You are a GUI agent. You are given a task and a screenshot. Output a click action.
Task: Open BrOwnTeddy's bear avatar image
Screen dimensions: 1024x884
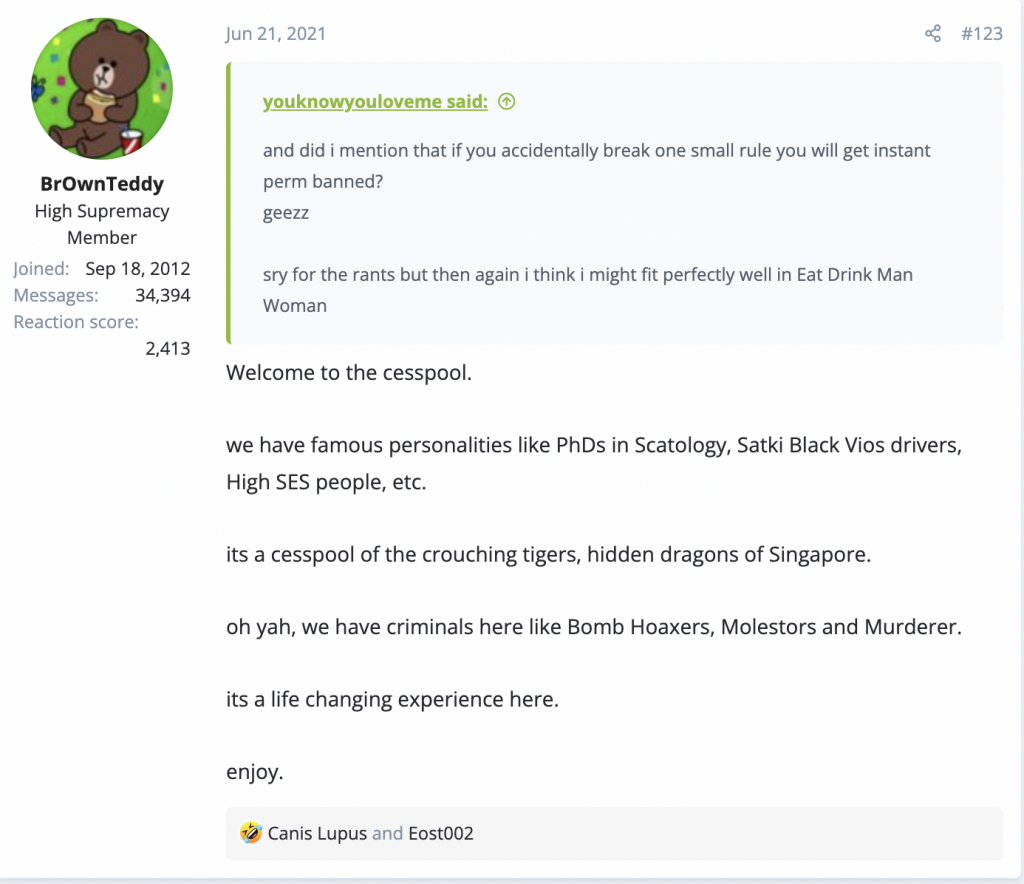(102, 89)
